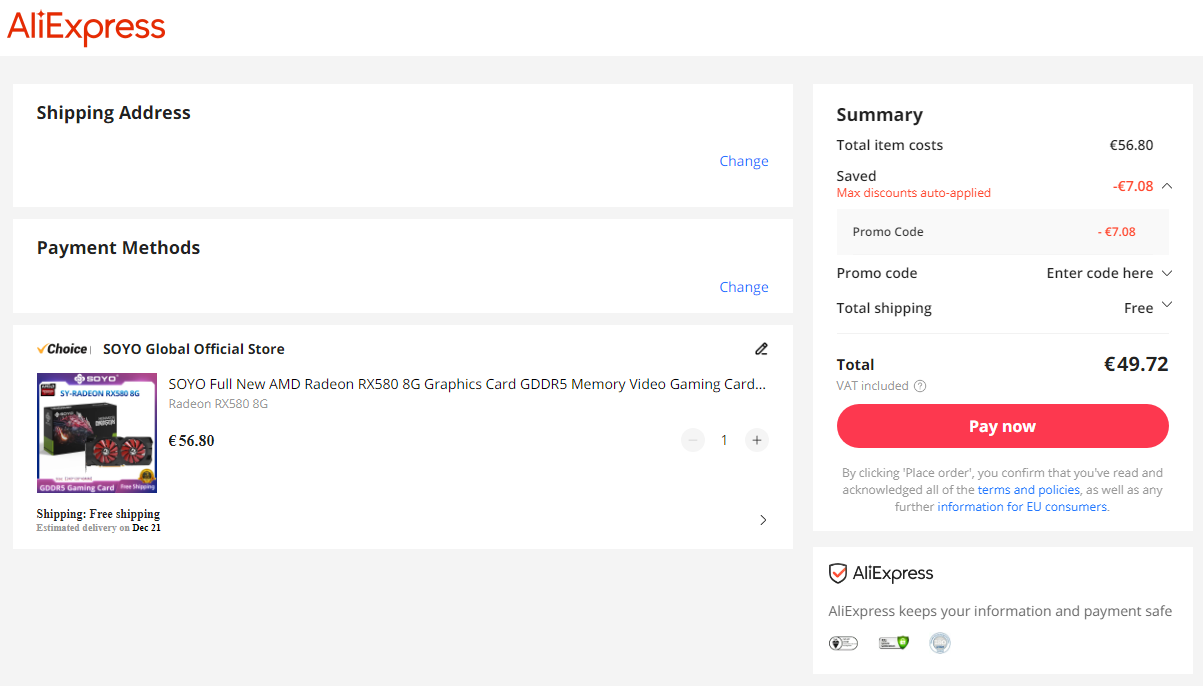Viewport: 1203px width, 686px height.
Task: Open the terms and policies link
Action: [1029, 490]
